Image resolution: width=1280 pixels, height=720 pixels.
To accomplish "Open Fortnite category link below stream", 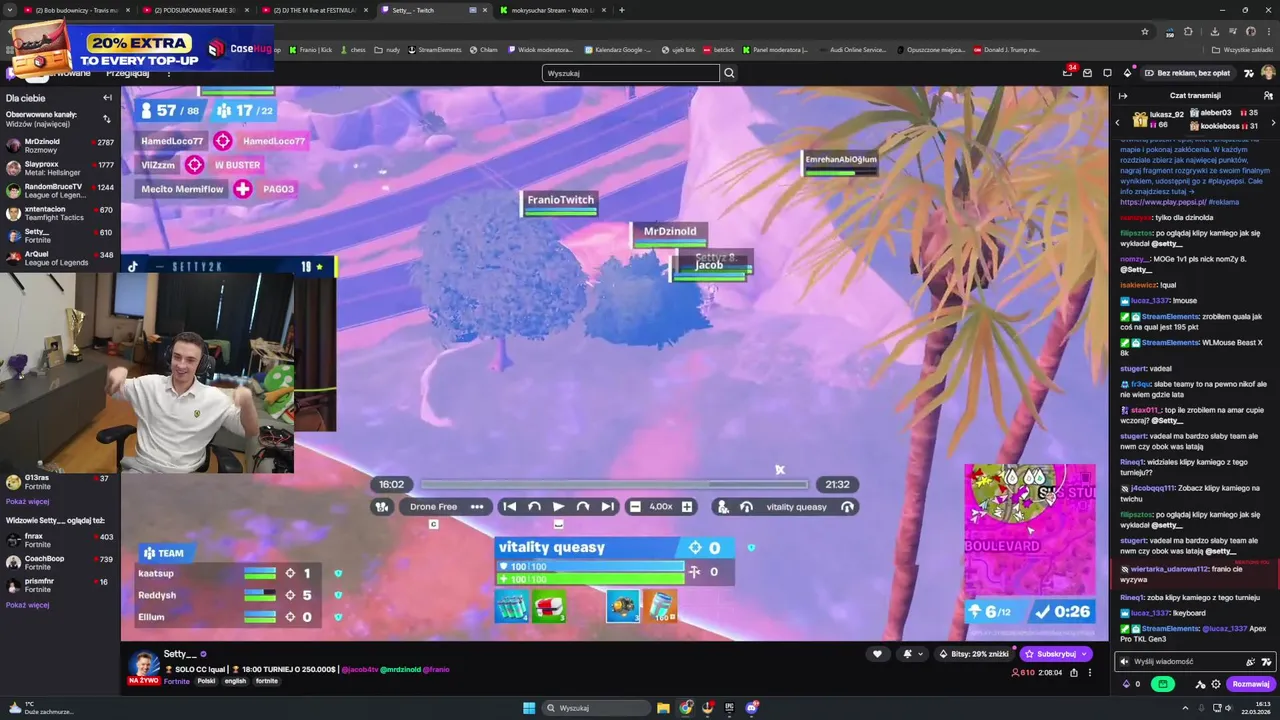I will pyautogui.click(x=177, y=681).
